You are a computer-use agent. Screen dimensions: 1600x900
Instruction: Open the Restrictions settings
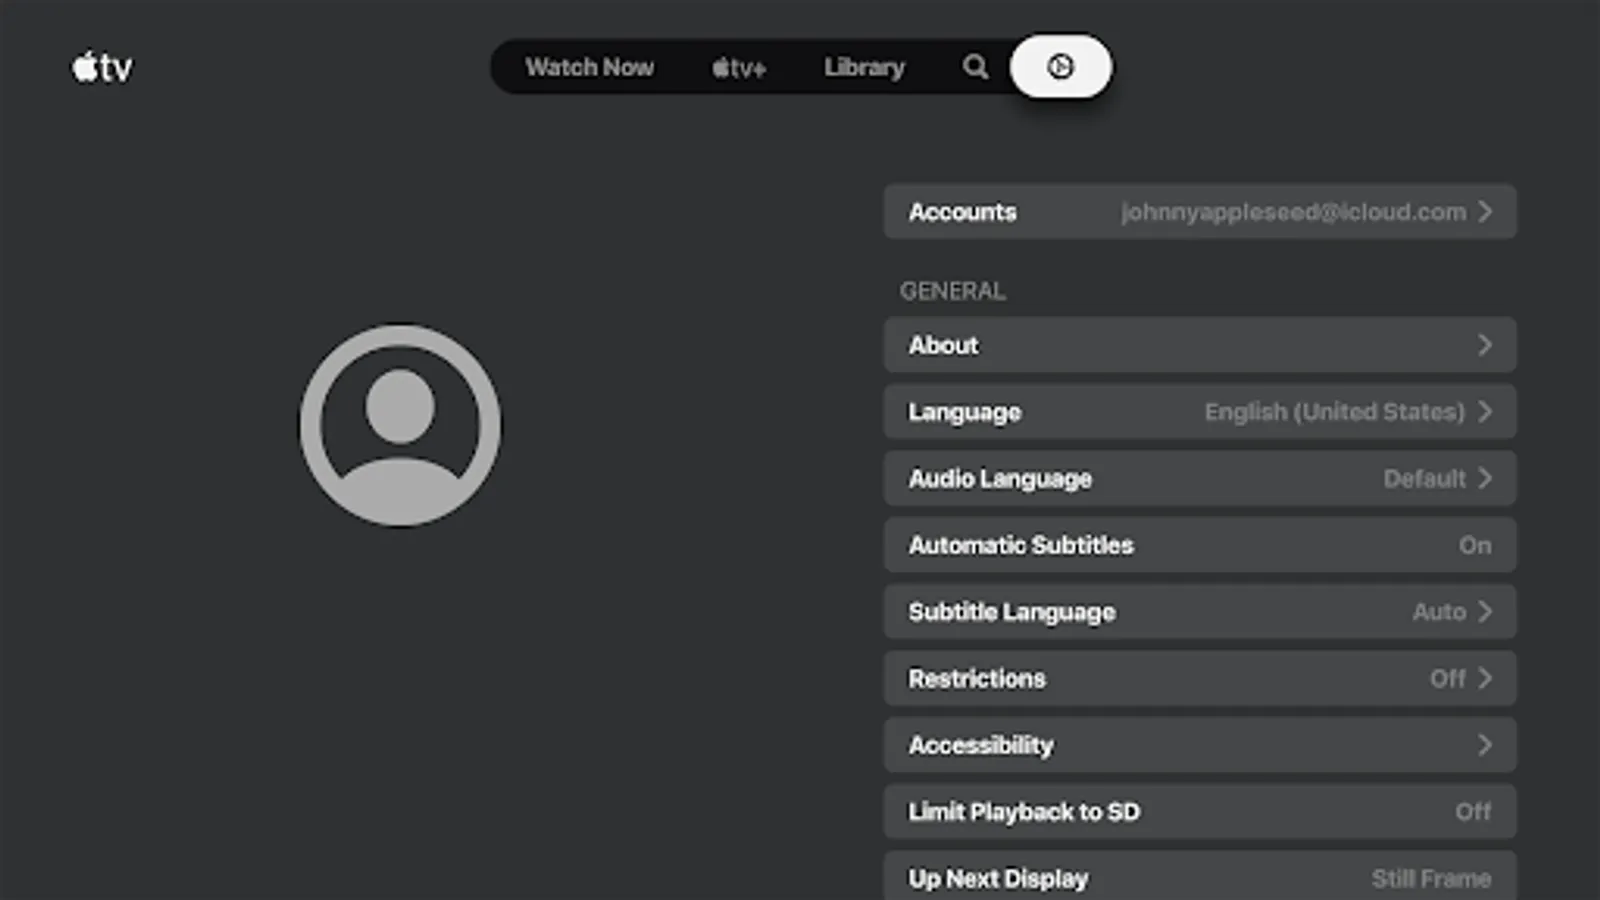click(1200, 678)
